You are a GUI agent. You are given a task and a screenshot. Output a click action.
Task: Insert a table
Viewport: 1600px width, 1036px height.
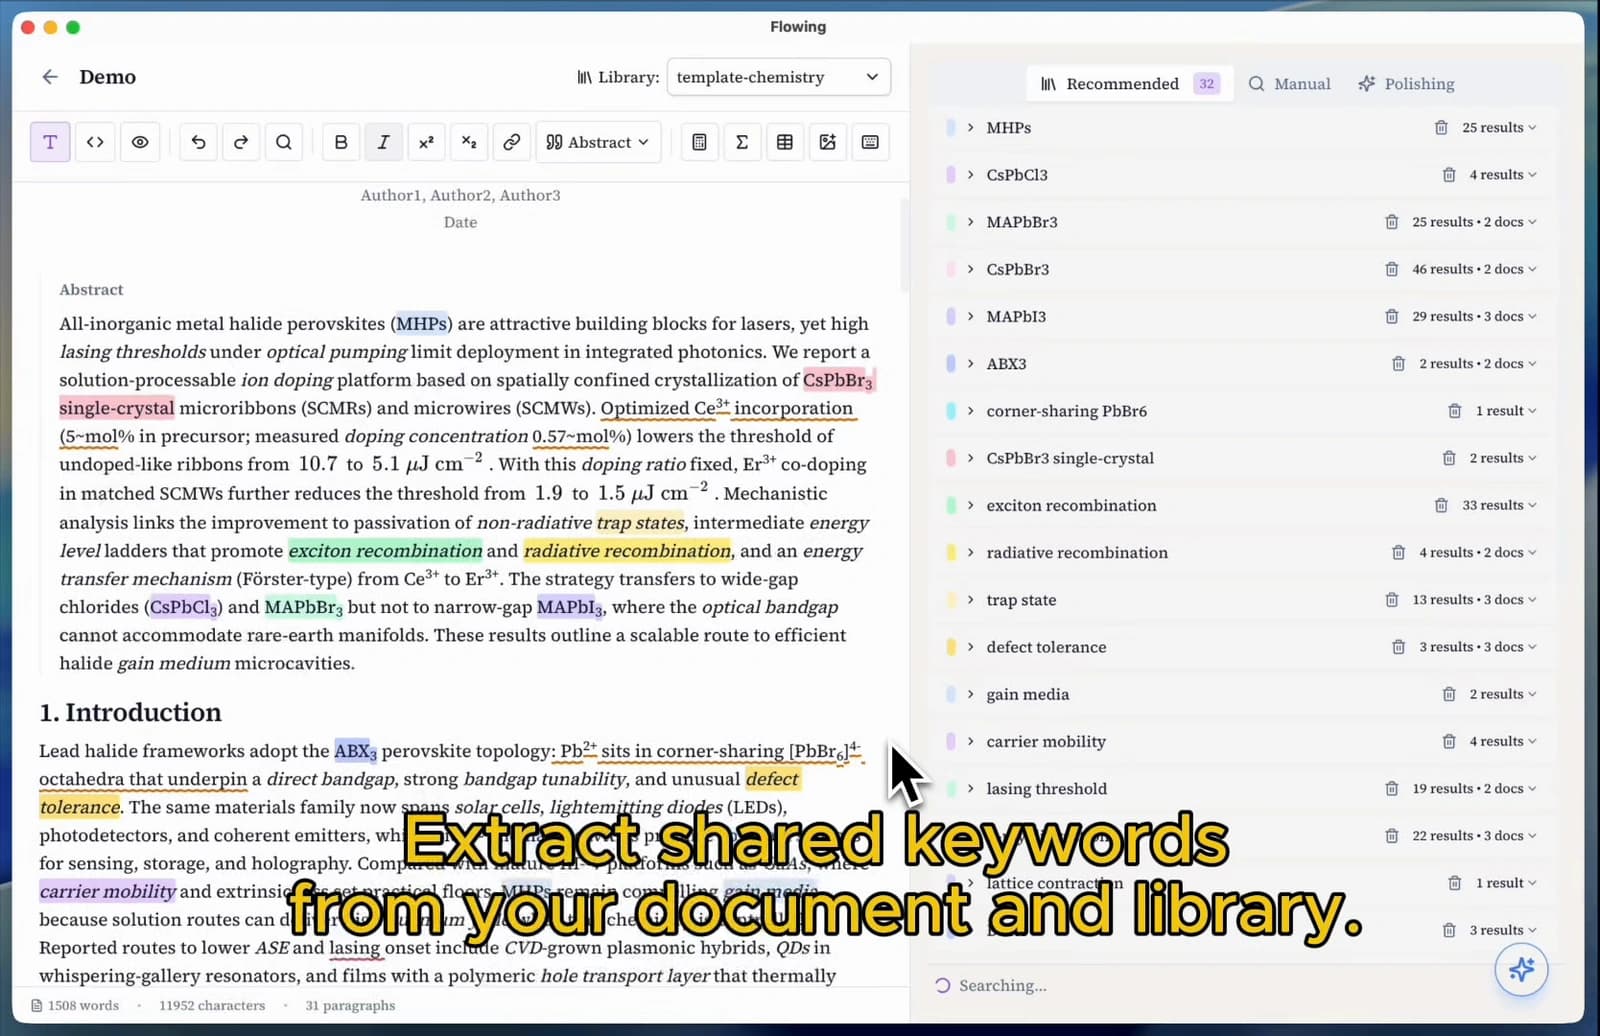(785, 142)
